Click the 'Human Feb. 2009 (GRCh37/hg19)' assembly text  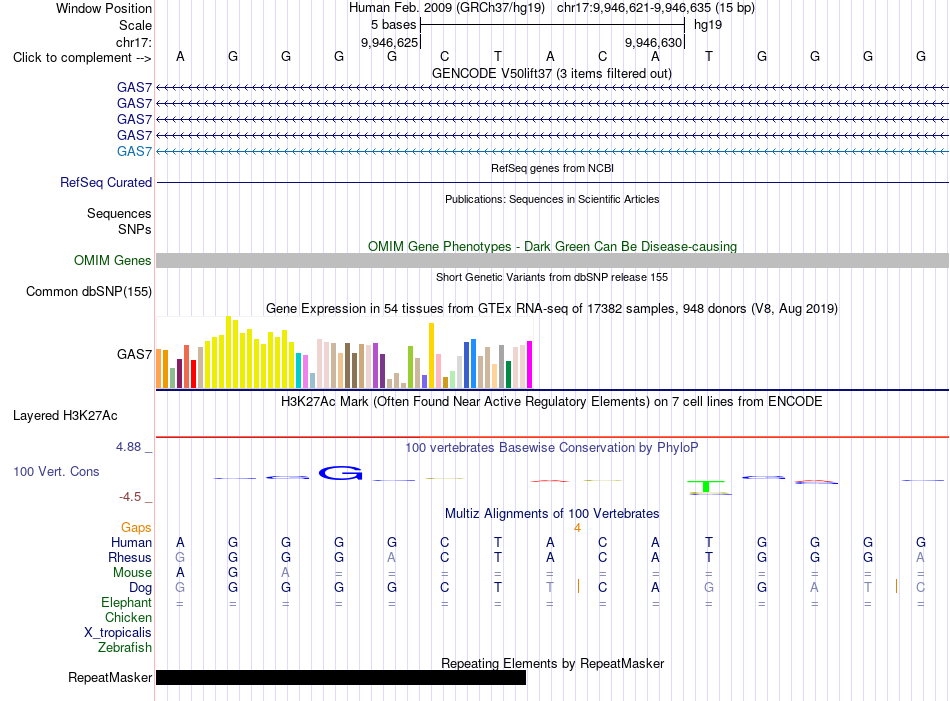coord(447,8)
